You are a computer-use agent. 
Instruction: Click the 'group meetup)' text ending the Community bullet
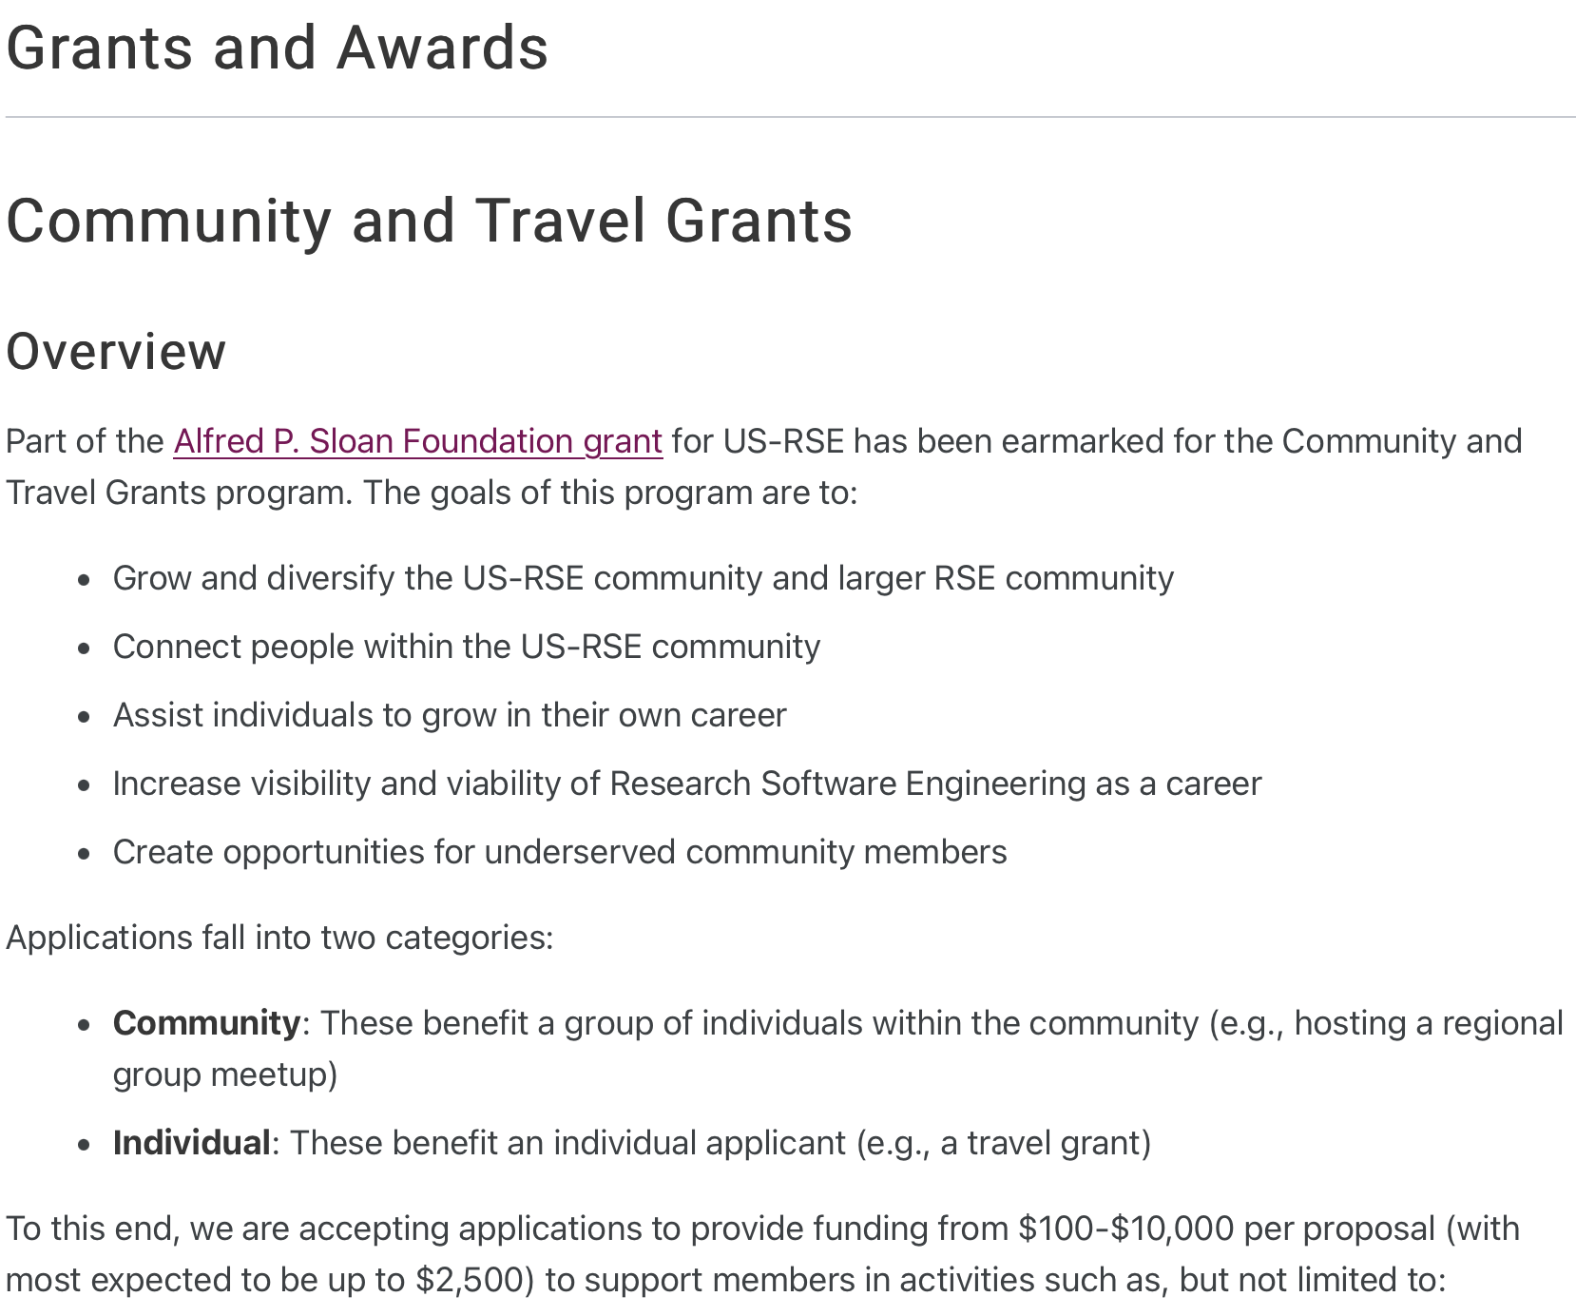tap(225, 1075)
